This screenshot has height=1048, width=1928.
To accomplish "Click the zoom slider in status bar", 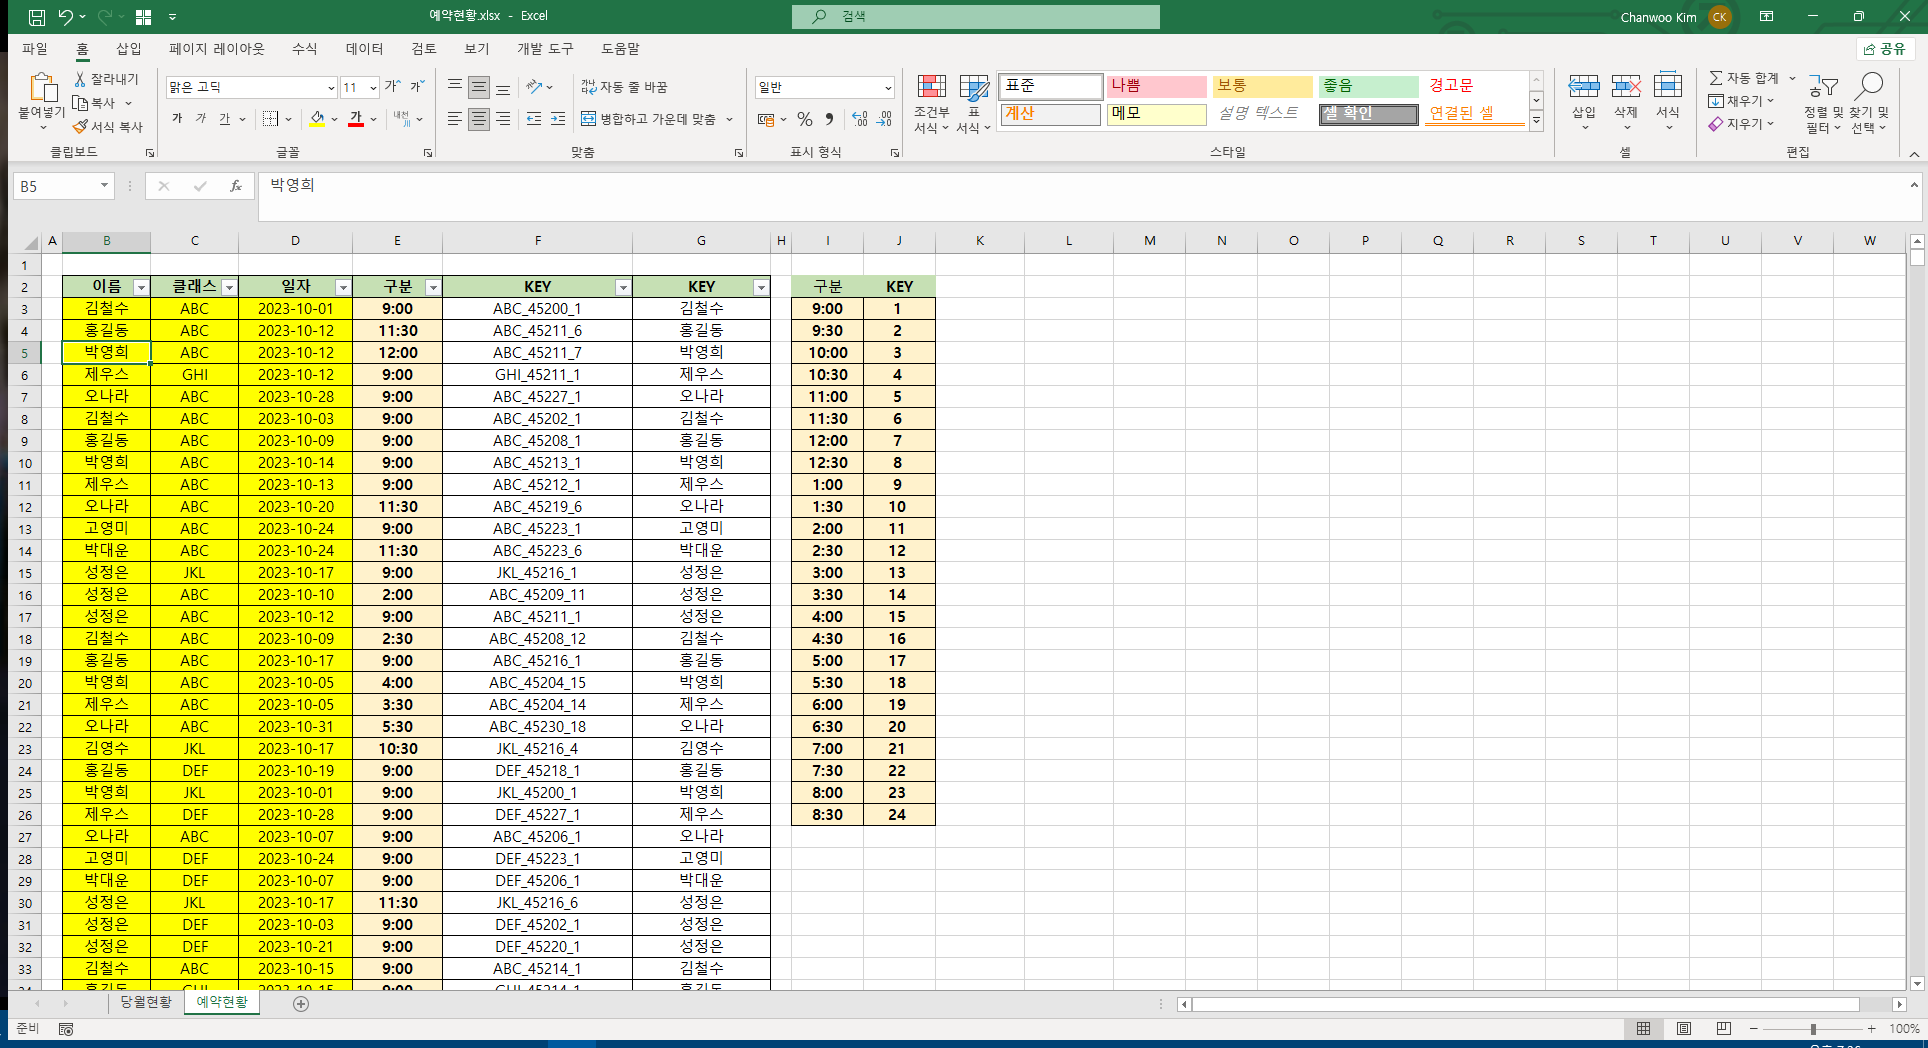I will pos(1812,1028).
